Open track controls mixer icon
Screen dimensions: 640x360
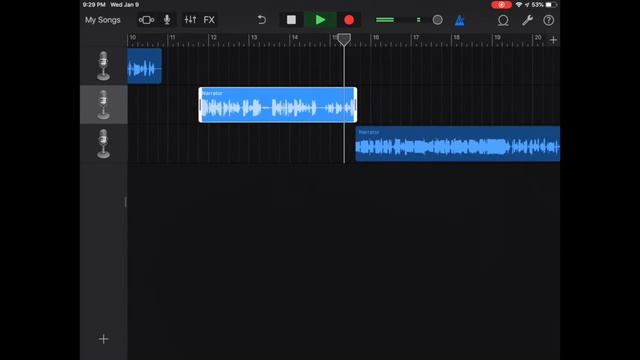190,20
